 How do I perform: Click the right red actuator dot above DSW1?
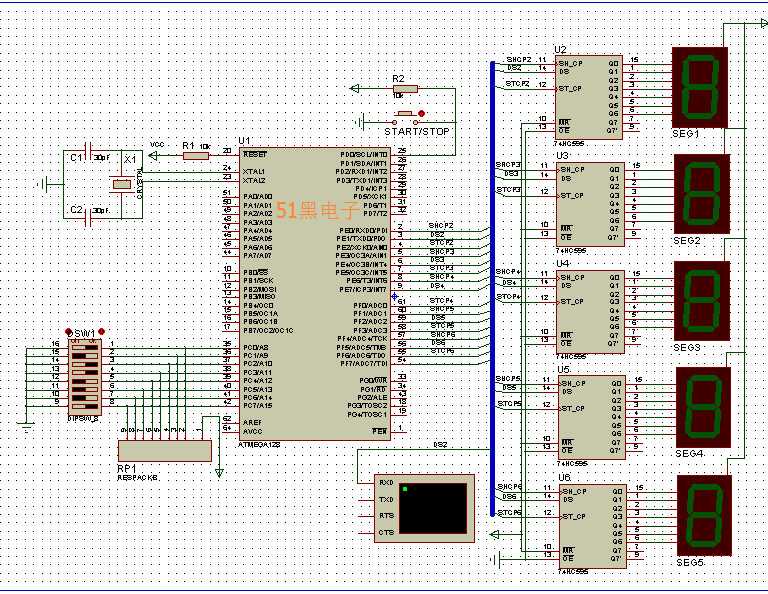pyautogui.click(x=101, y=332)
